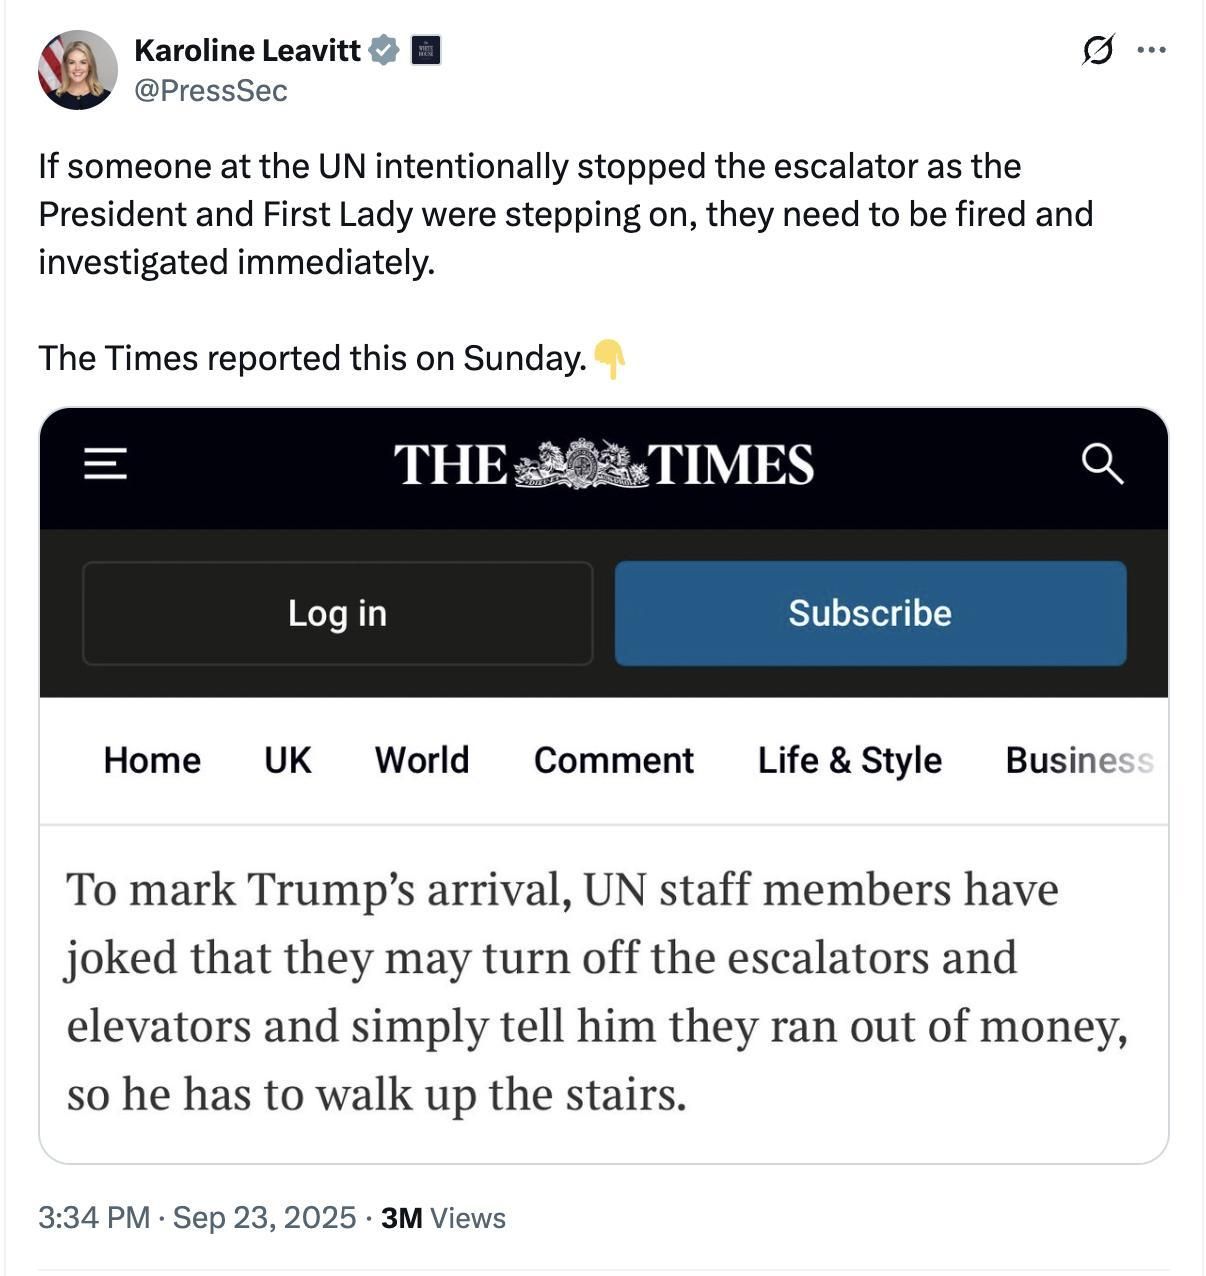Click the Times search magnifier icon
Viewport: 1206px width, 1276px height.
pyautogui.click(x=1102, y=464)
